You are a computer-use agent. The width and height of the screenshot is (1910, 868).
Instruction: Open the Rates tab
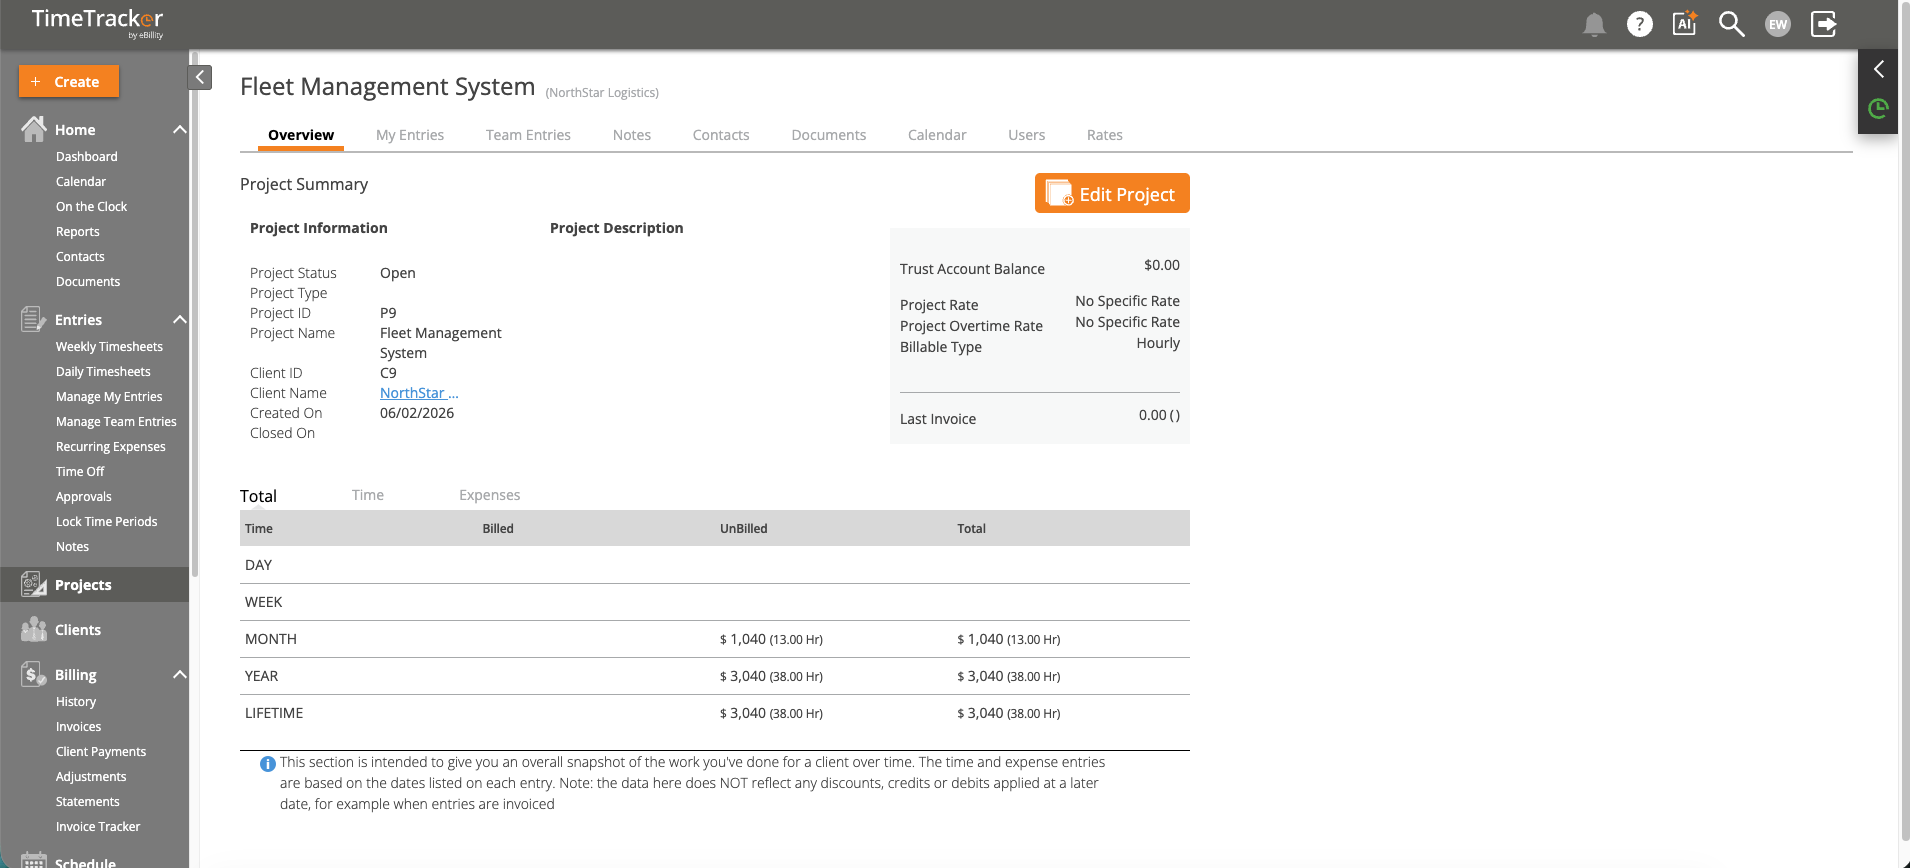(x=1105, y=135)
